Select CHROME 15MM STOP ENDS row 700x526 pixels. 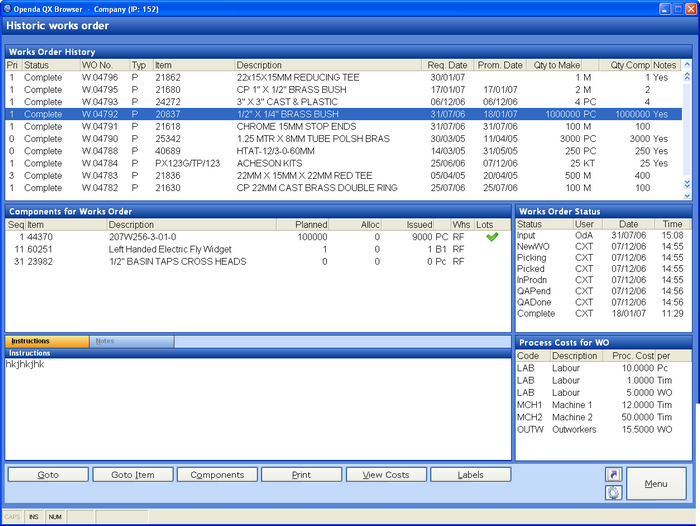[343, 126]
